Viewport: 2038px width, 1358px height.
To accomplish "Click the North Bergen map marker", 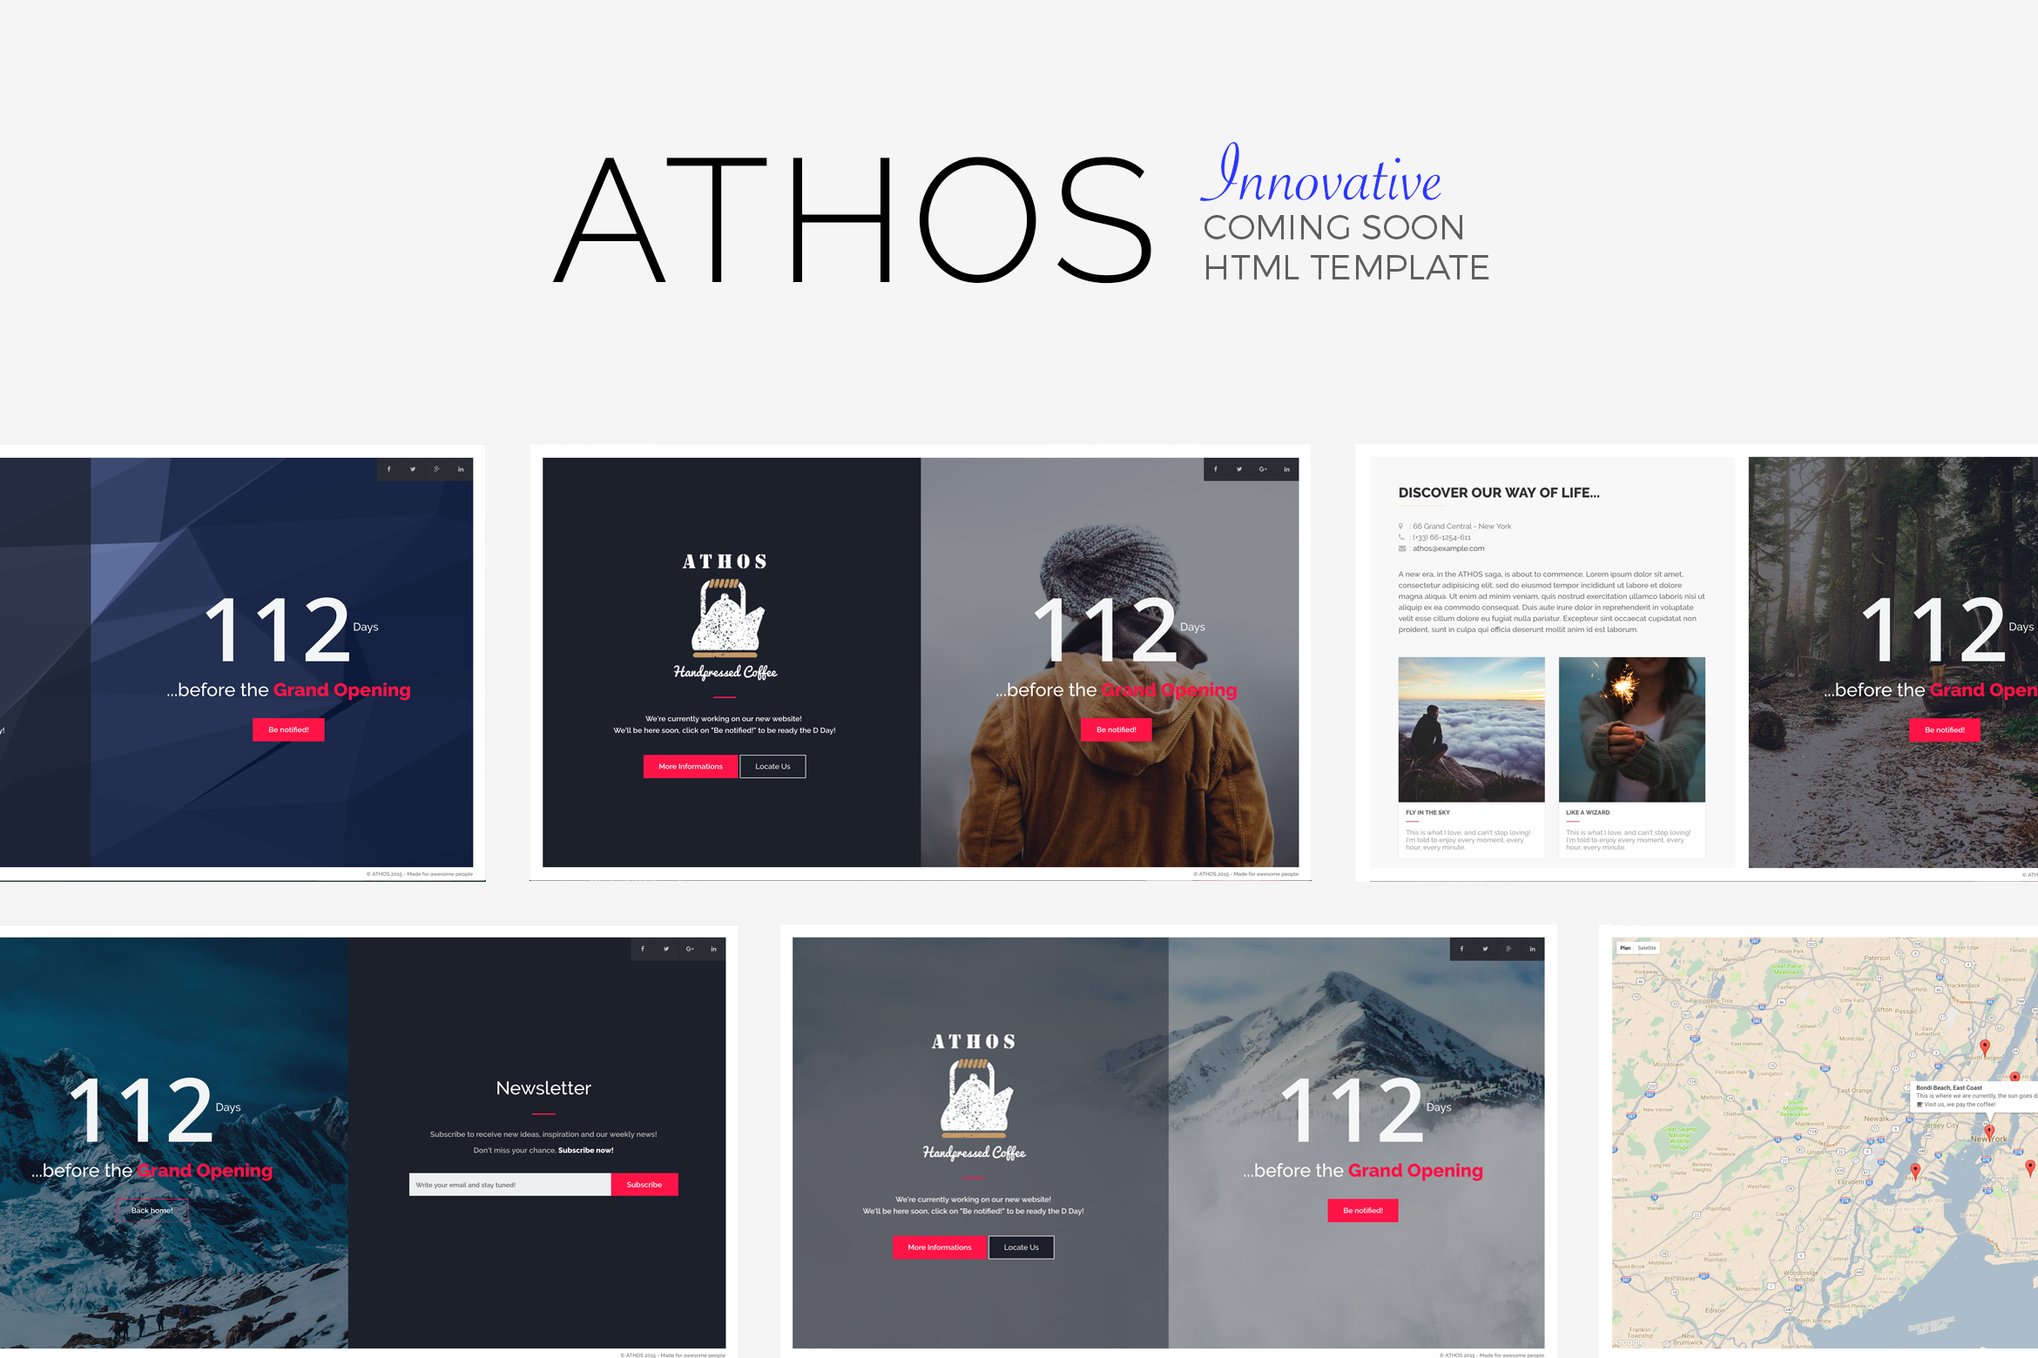I will tap(1985, 1048).
